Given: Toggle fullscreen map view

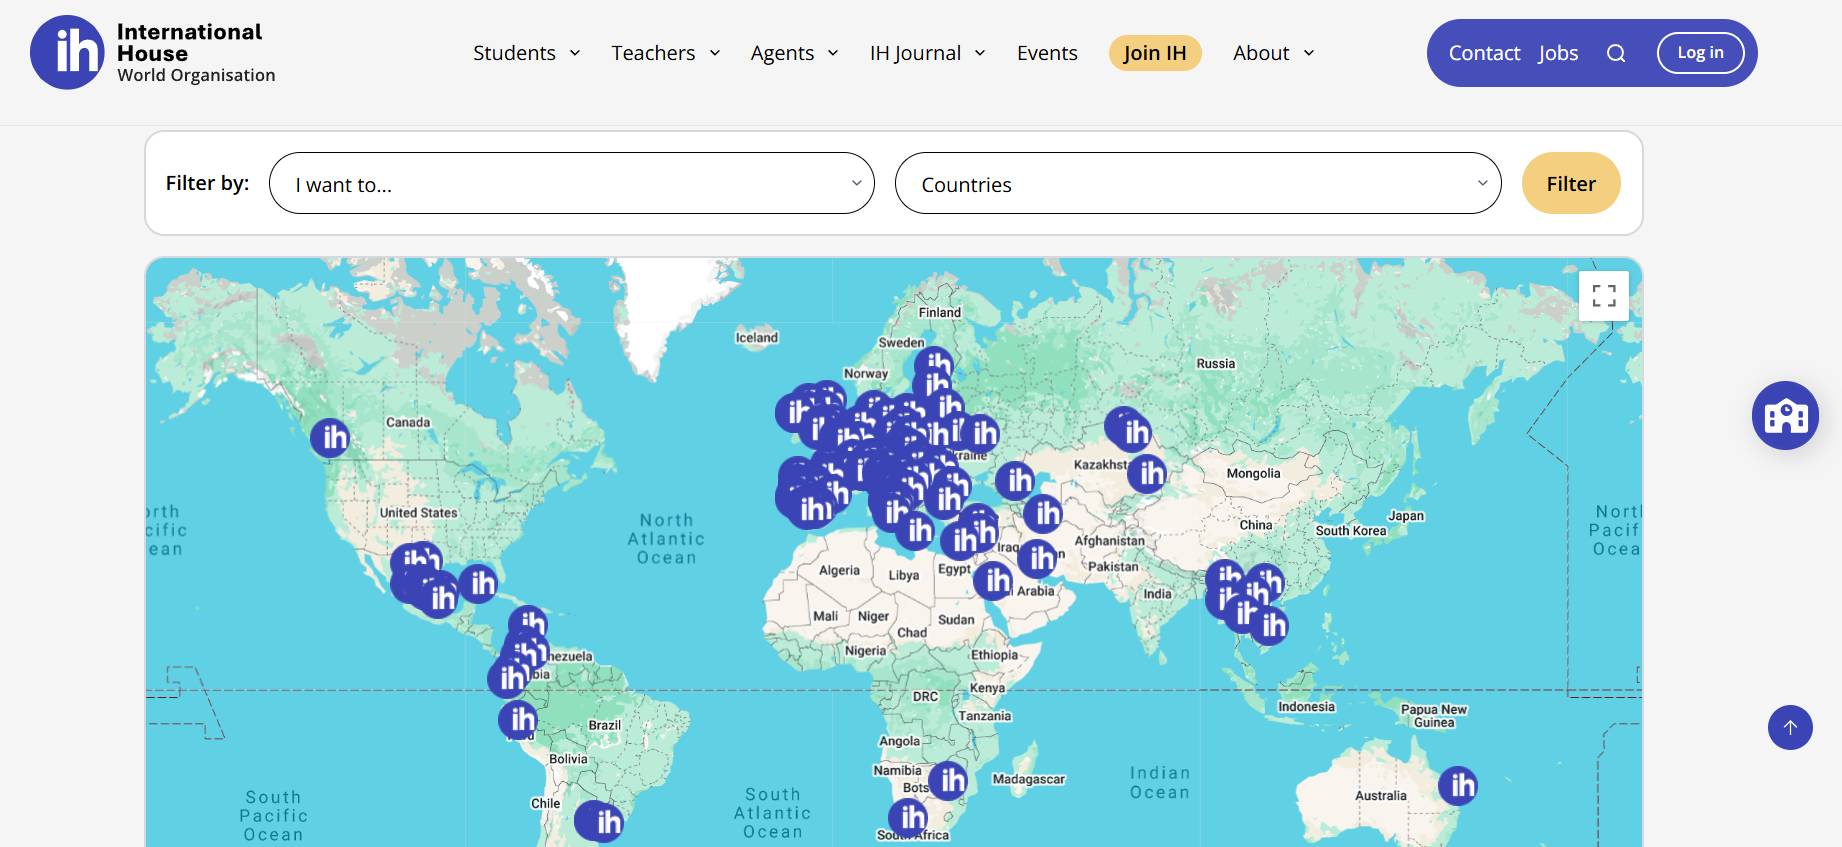Looking at the screenshot, I should [x=1603, y=296].
